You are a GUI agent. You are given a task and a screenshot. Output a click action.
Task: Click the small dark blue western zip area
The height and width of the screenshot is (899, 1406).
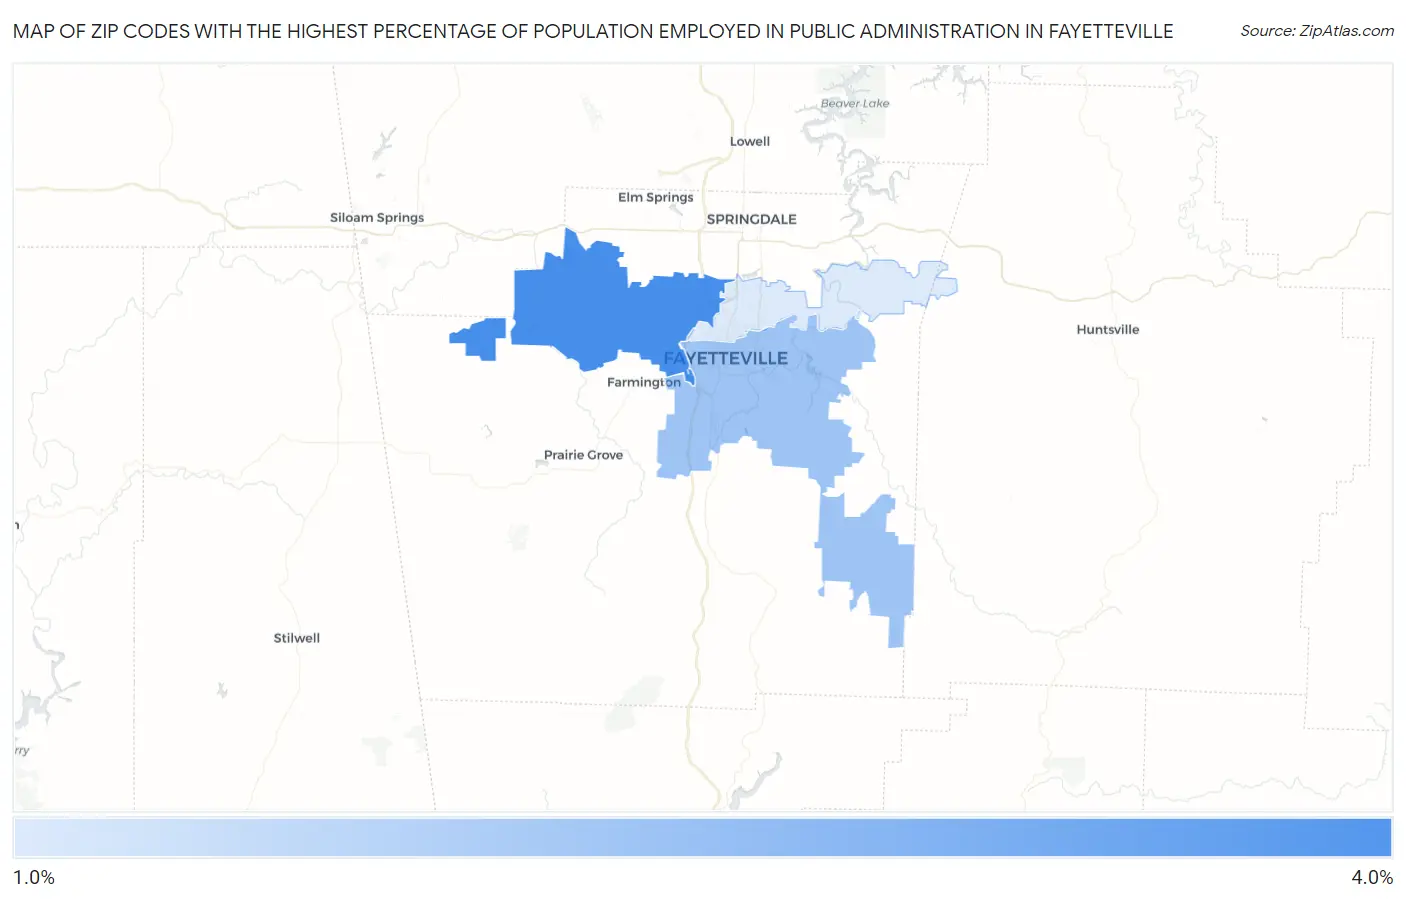(482, 338)
